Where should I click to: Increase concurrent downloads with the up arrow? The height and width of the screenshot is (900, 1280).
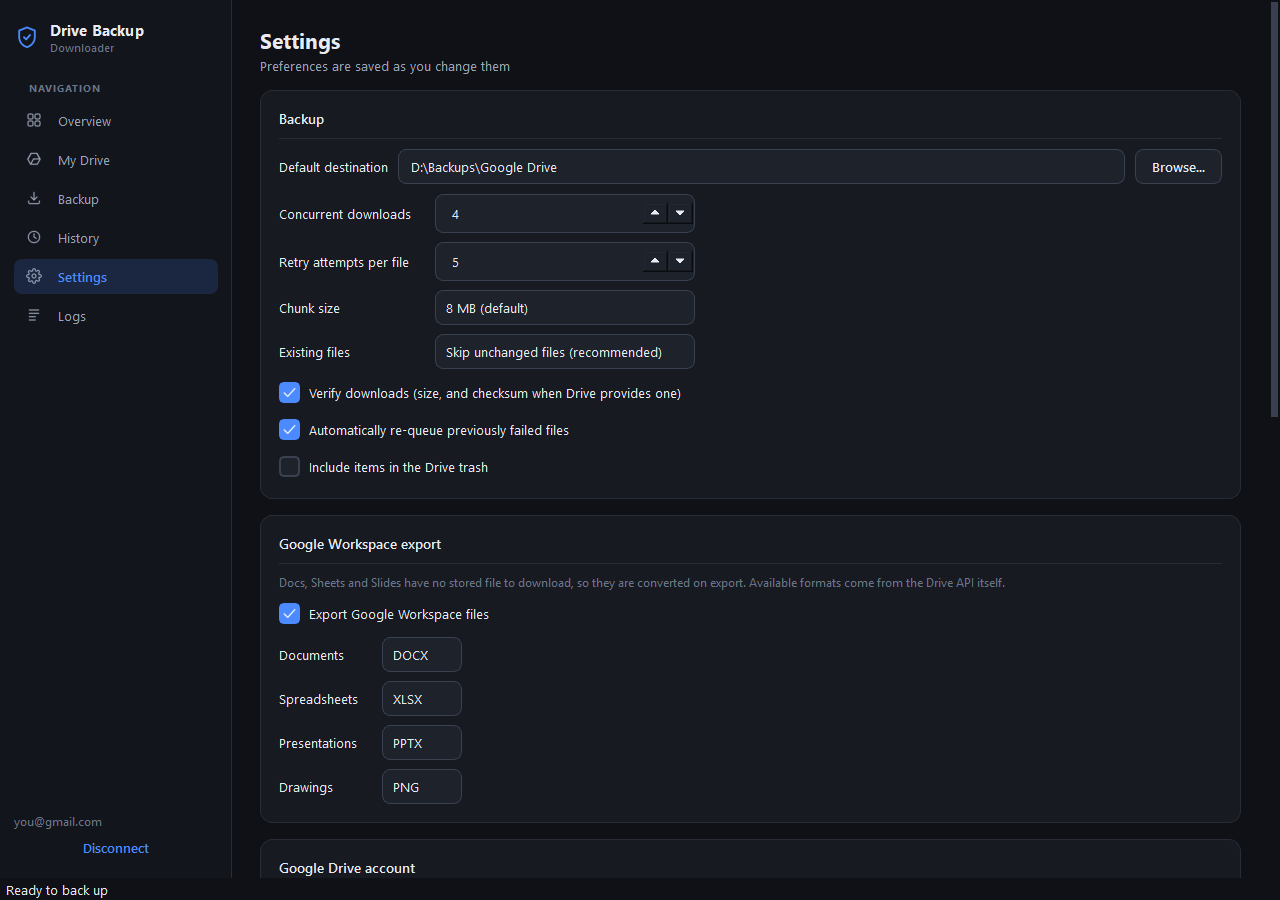coord(655,213)
